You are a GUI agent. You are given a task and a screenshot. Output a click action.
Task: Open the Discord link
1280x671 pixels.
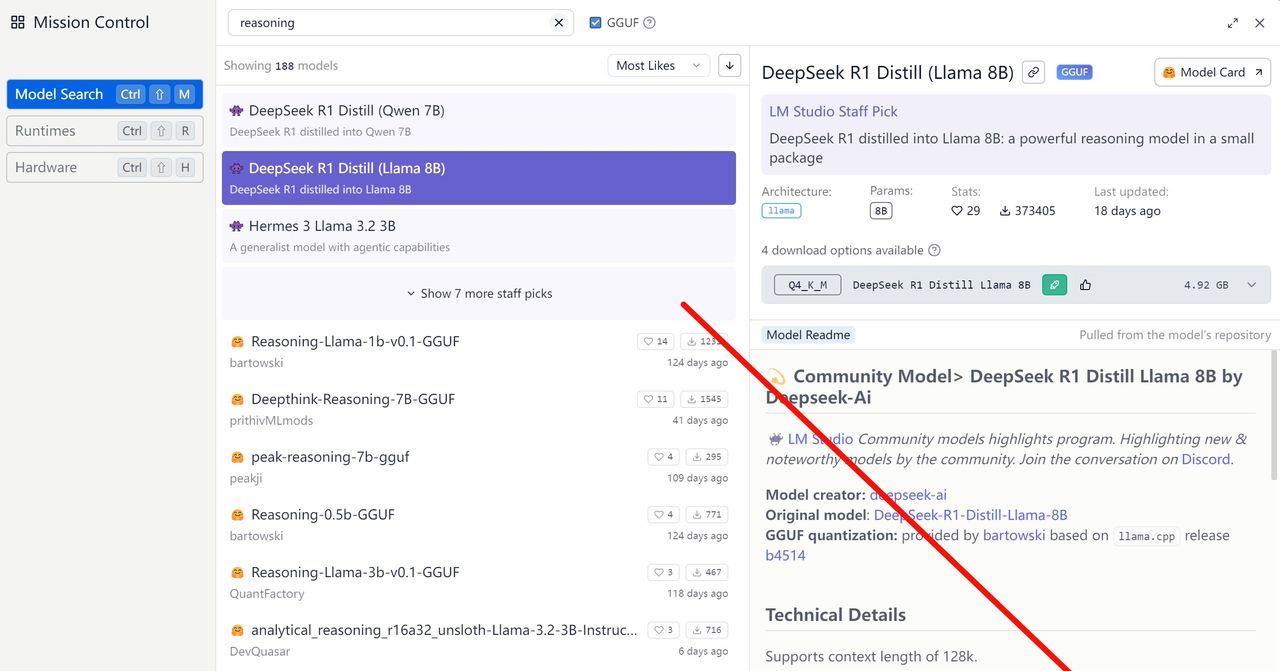click(x=1205, y=460)
